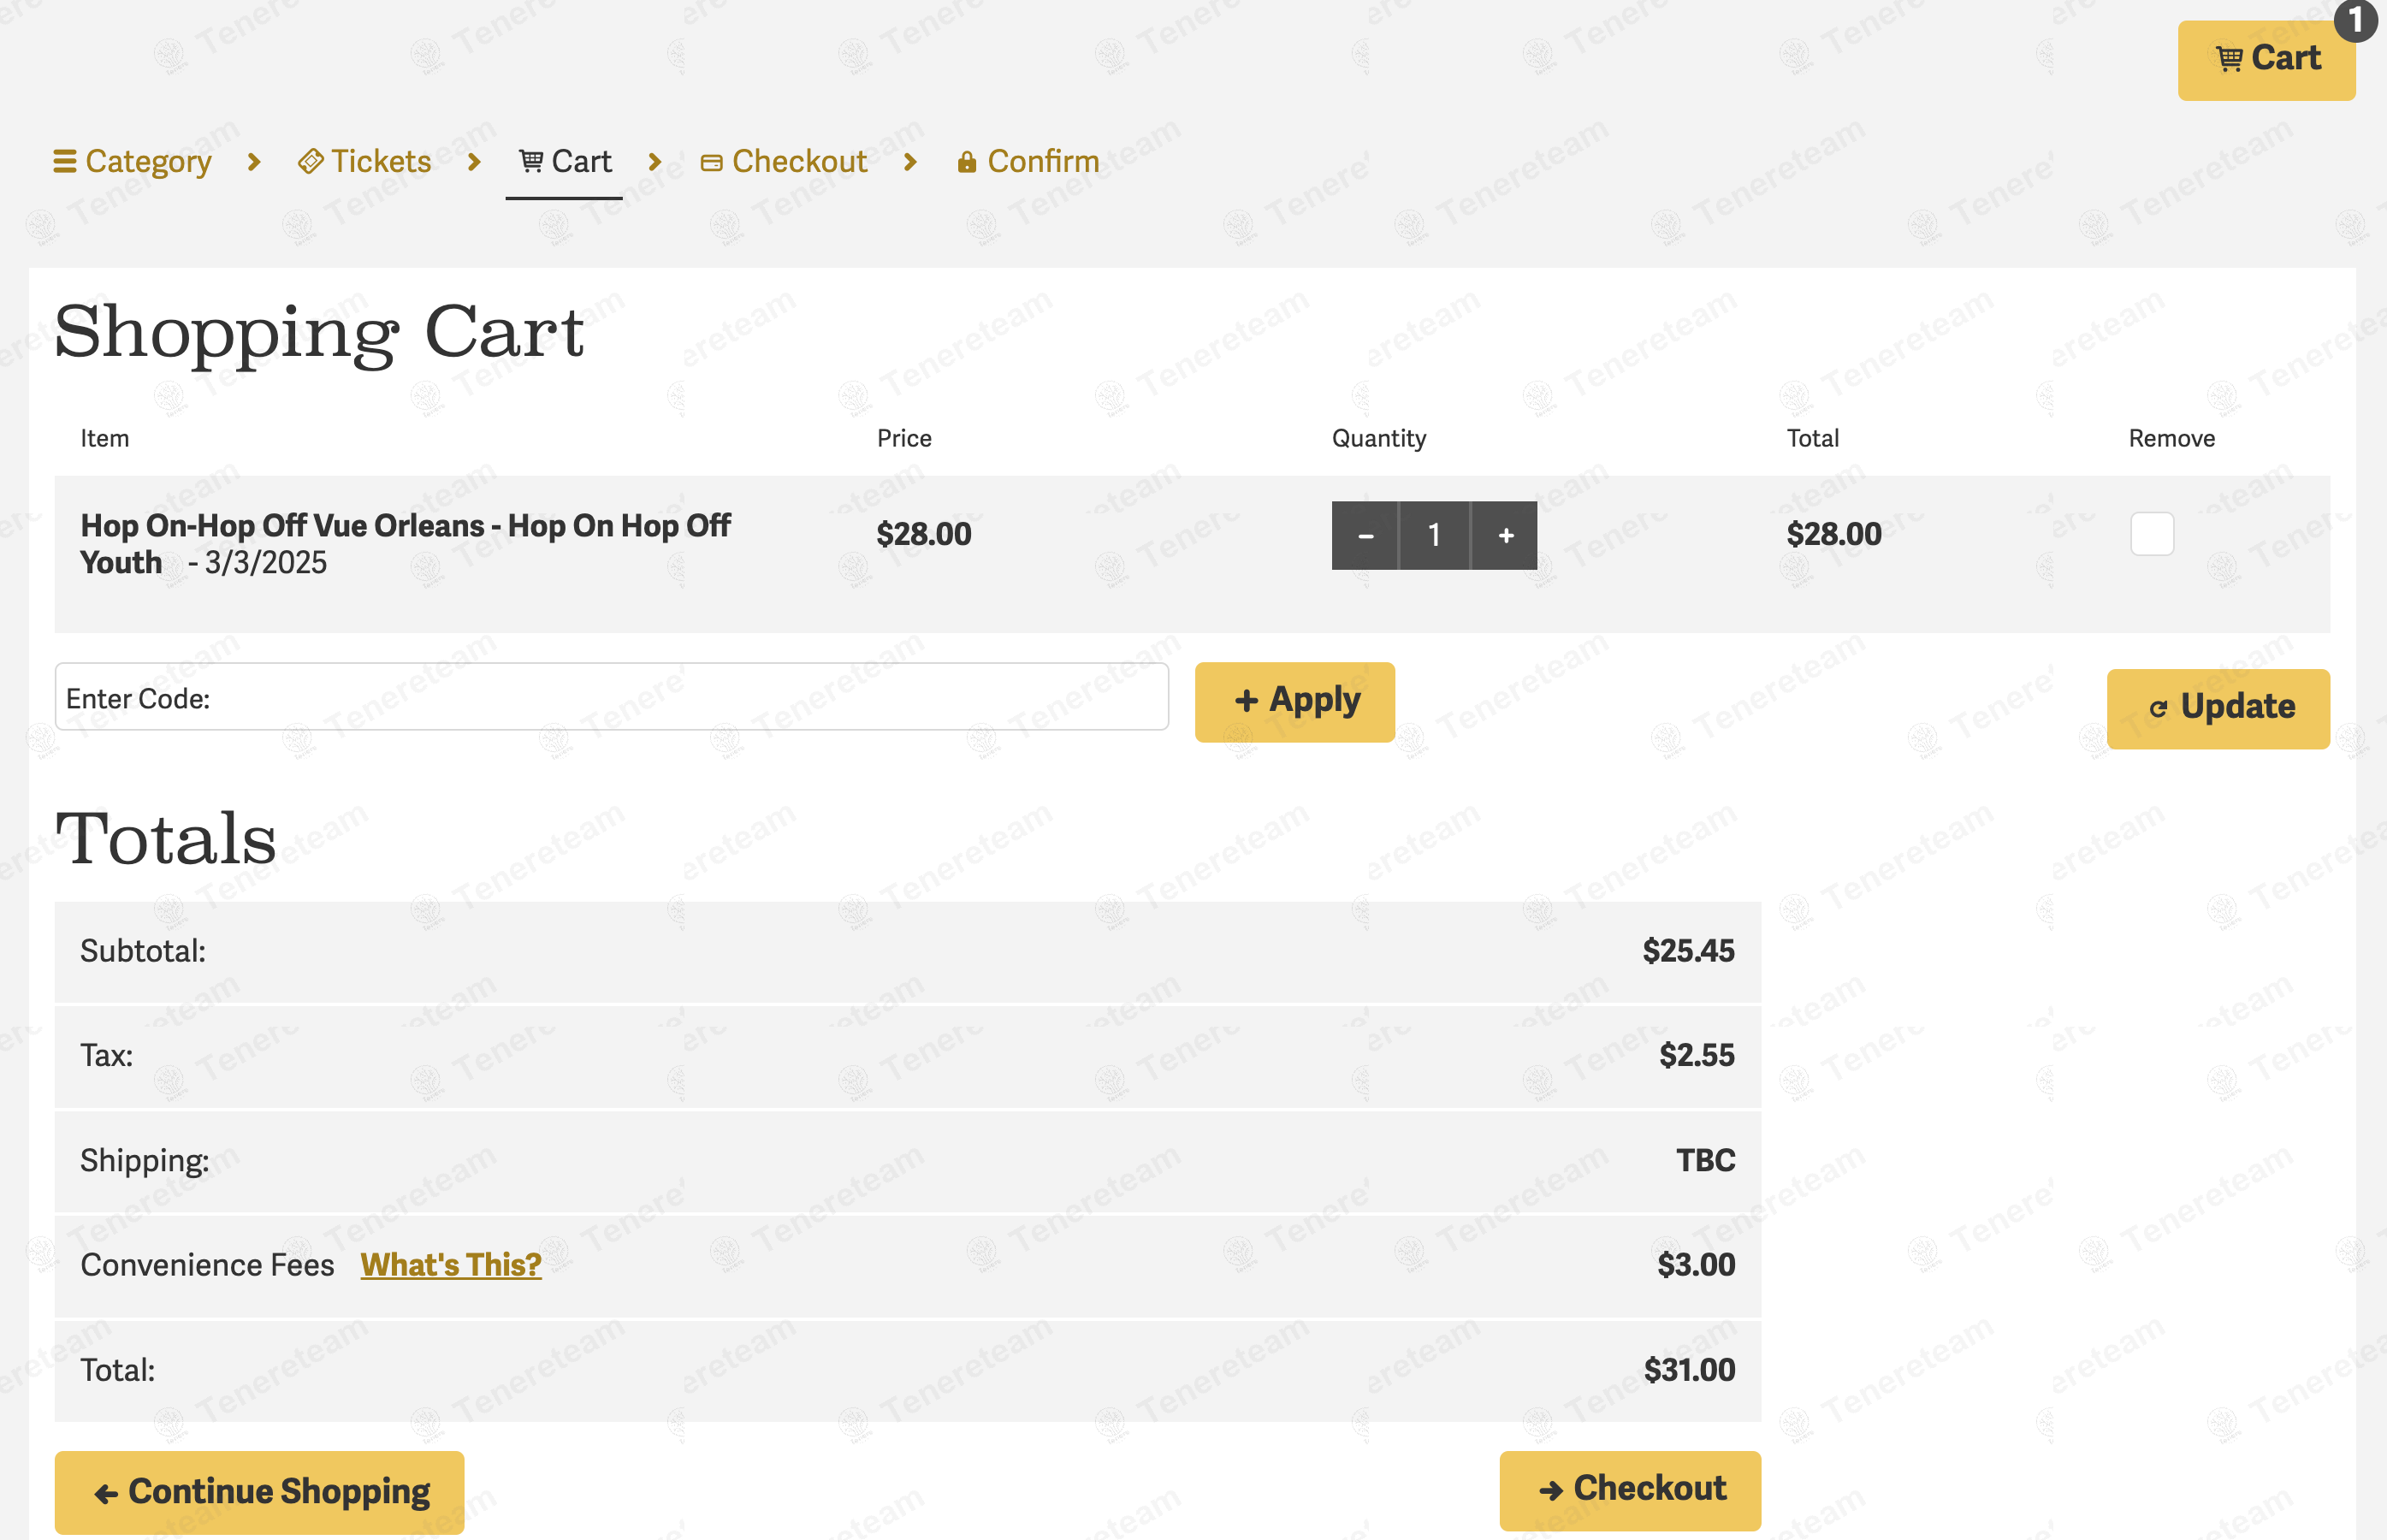Click the lock icon before Confirm

click(966, 162)
